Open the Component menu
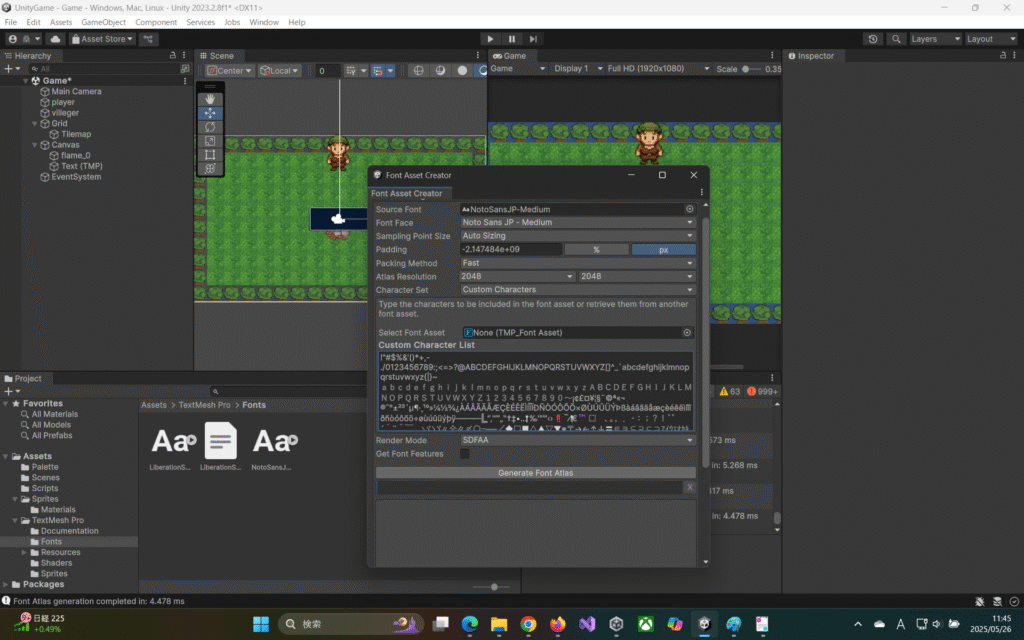1024x640 pixels. point(156,22)
